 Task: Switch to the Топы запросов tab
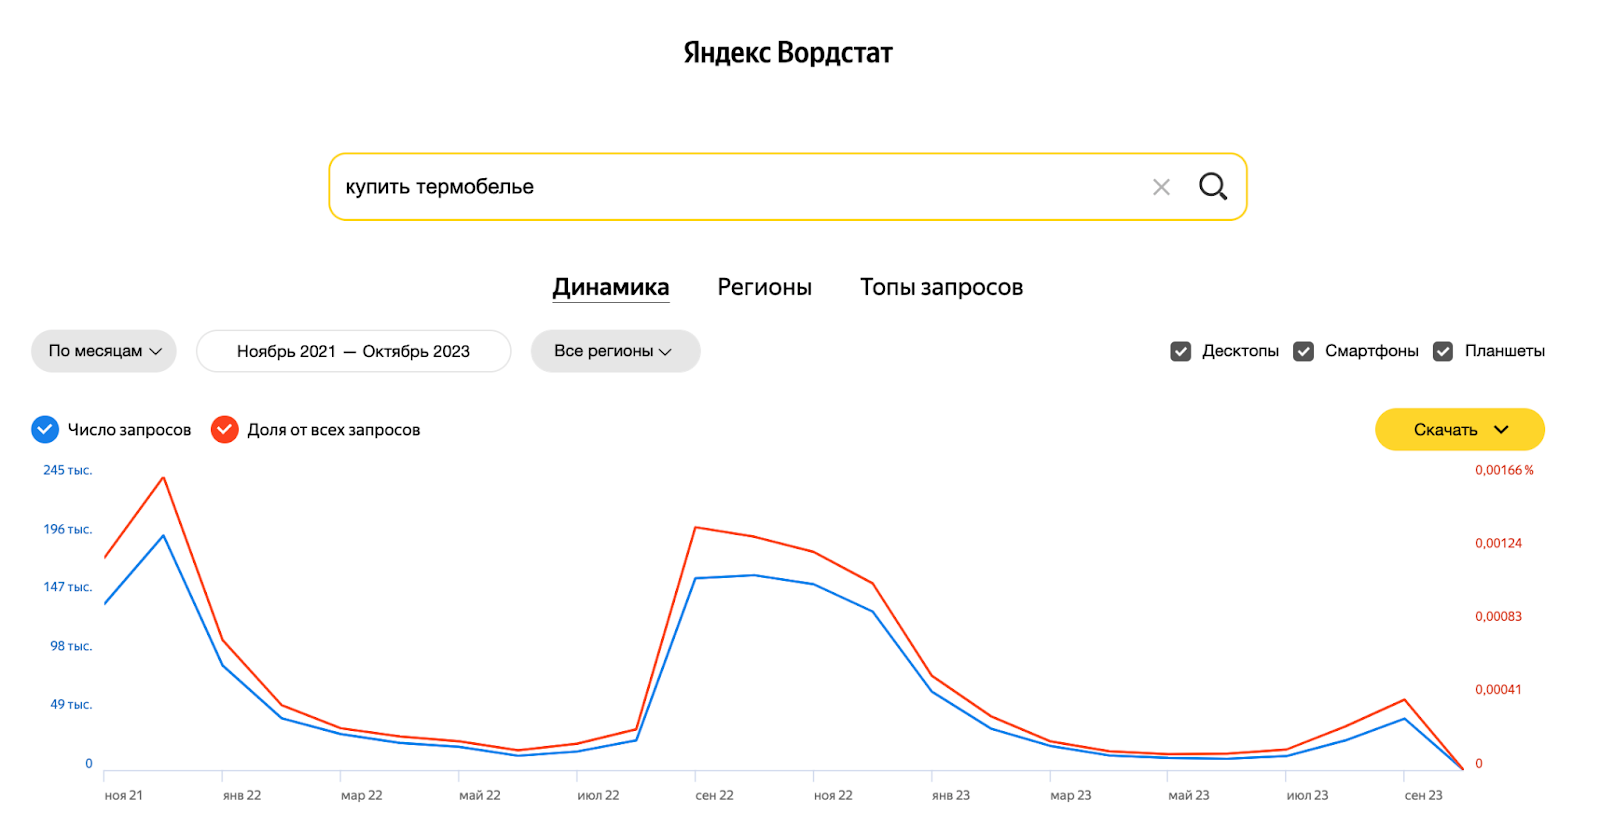coord(941,287)
